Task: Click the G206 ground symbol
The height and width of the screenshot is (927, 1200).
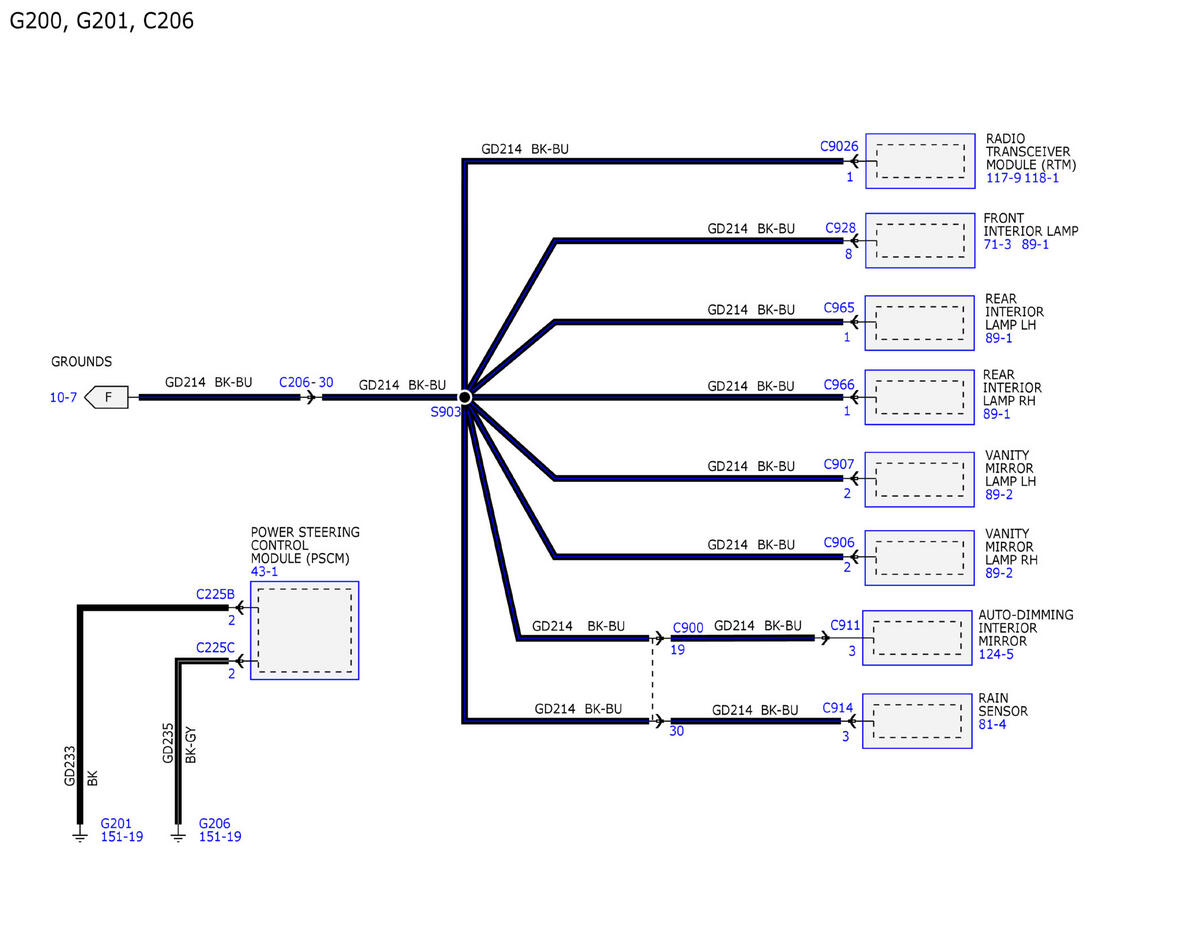Action: click(x=178, y=835)
